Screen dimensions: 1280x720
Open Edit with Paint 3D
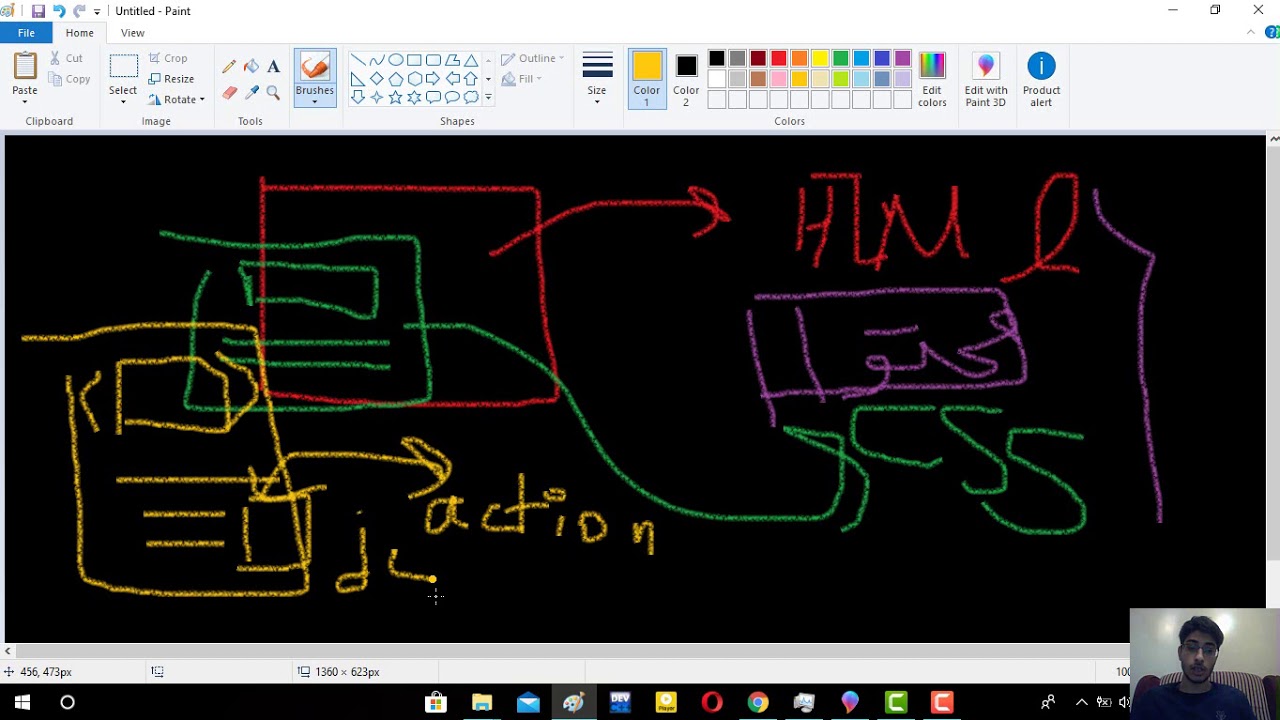click(986, 79)
